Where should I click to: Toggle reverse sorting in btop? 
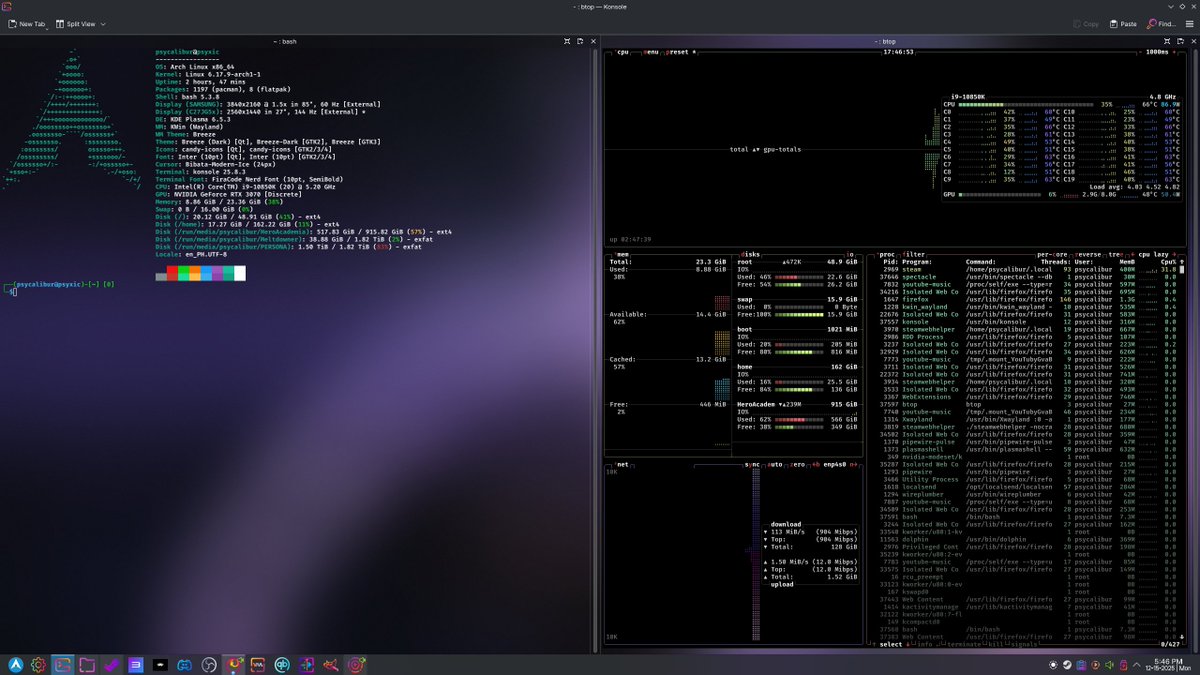tap(1086, 254)
